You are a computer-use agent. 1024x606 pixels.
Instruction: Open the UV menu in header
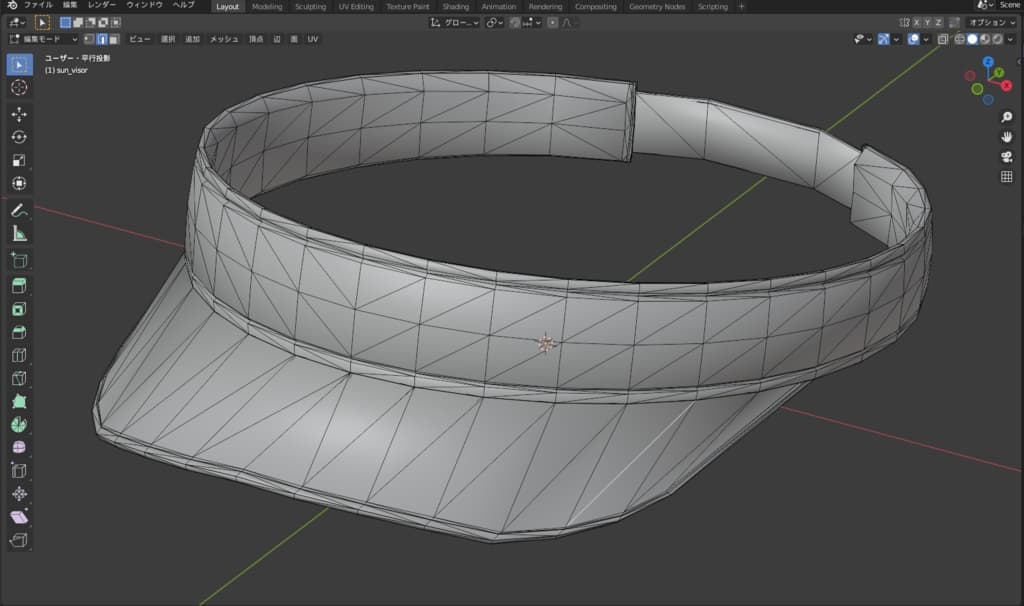pyautogui.click(x=313, y=39)
